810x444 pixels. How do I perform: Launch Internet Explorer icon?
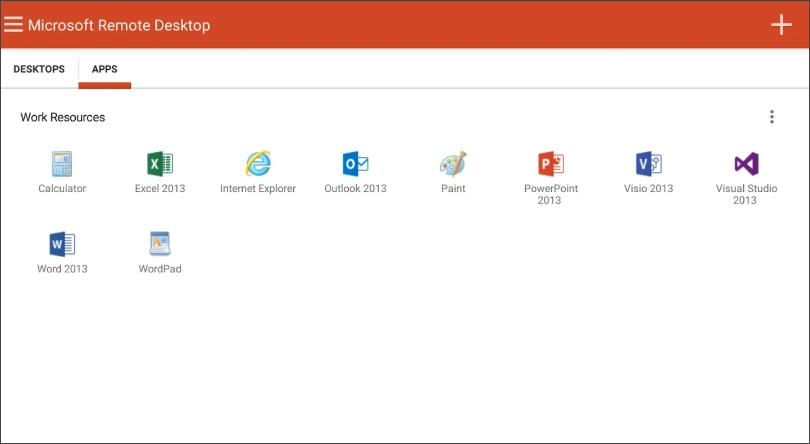pyautogui.click(x=258, y=164)
